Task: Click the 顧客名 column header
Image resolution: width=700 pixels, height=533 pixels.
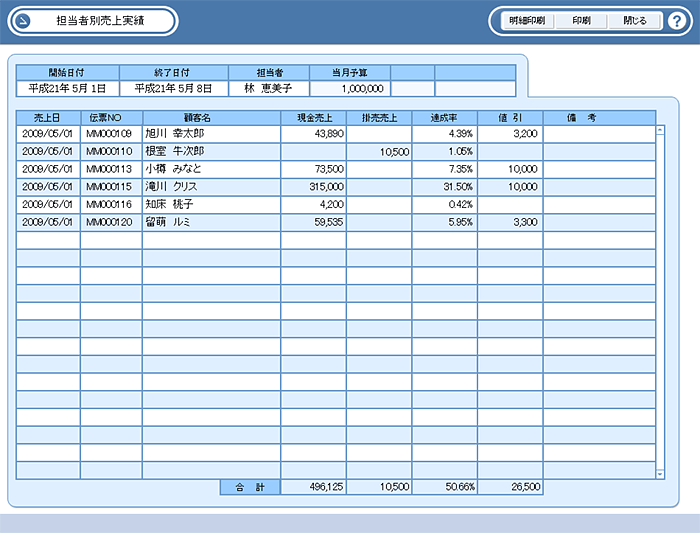Action: (x=211, y=117)
